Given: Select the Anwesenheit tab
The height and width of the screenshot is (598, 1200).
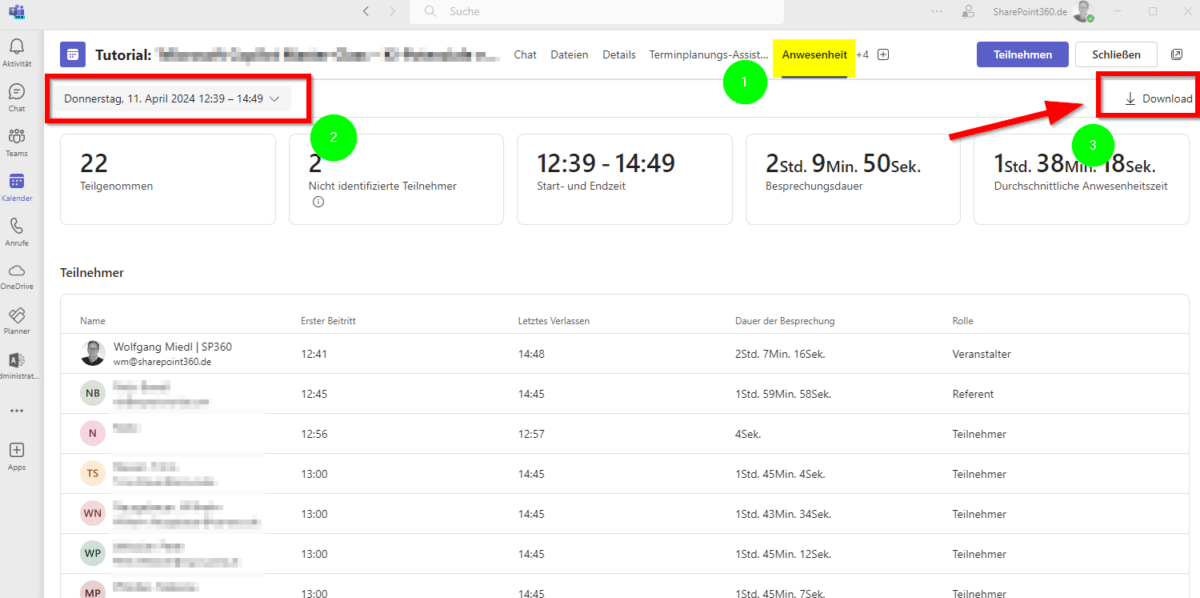Looking at the screenshot, I should coord(814,55).
